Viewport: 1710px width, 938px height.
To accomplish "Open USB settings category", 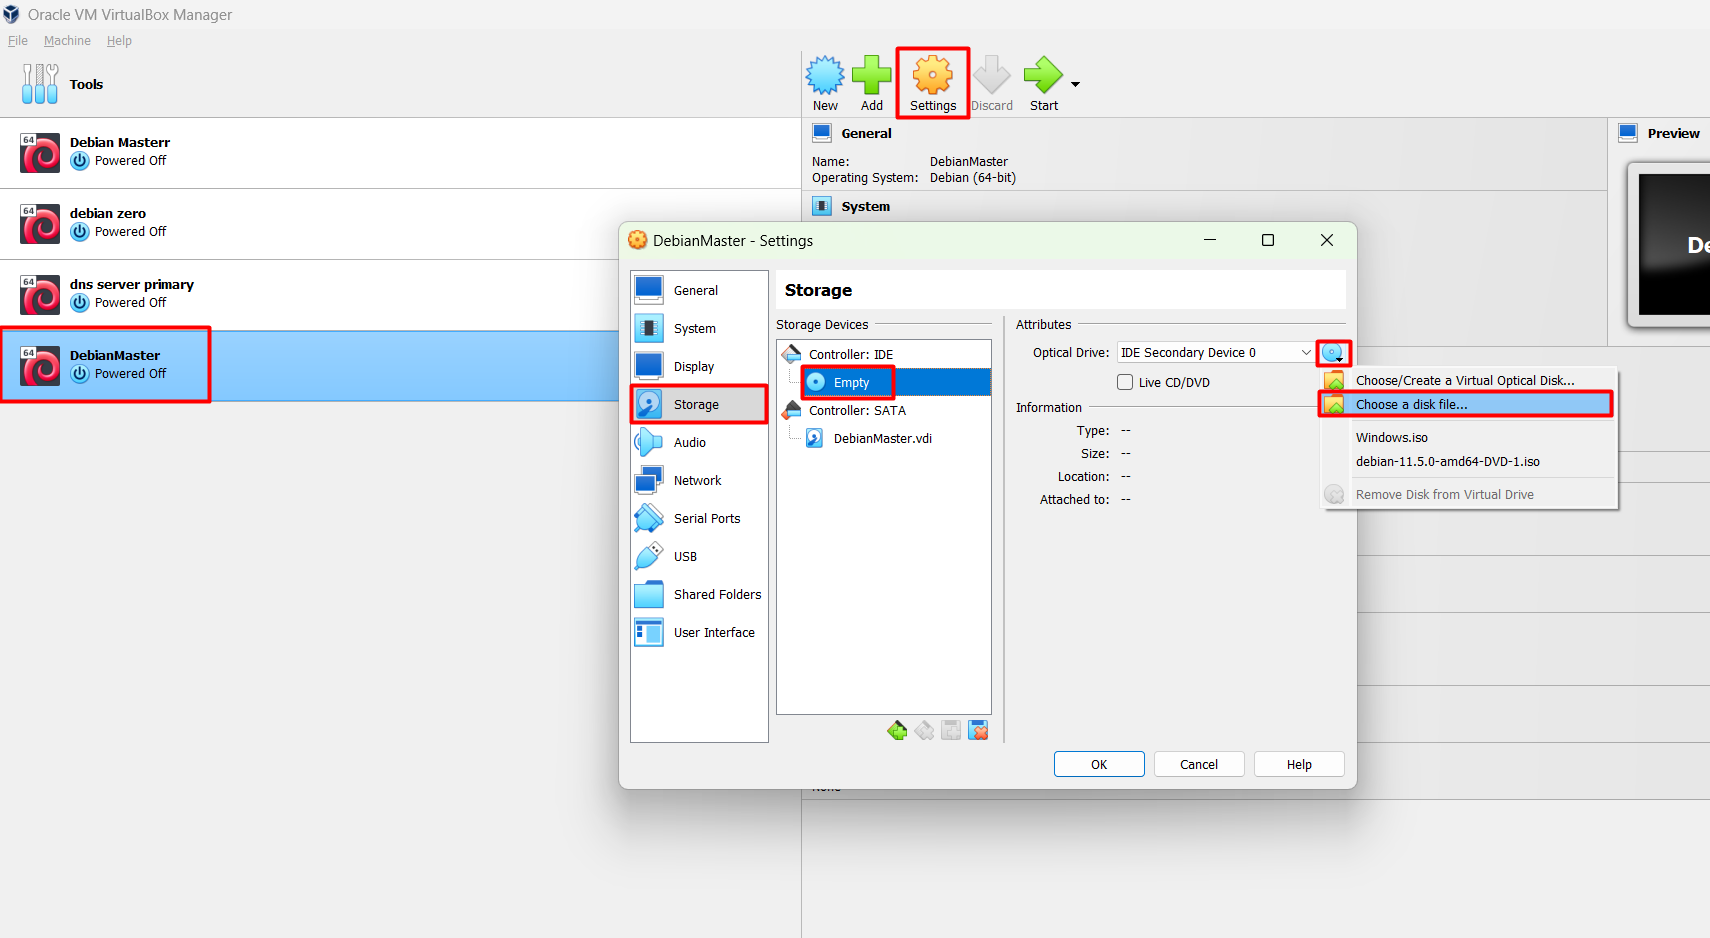I will [699, 556].
